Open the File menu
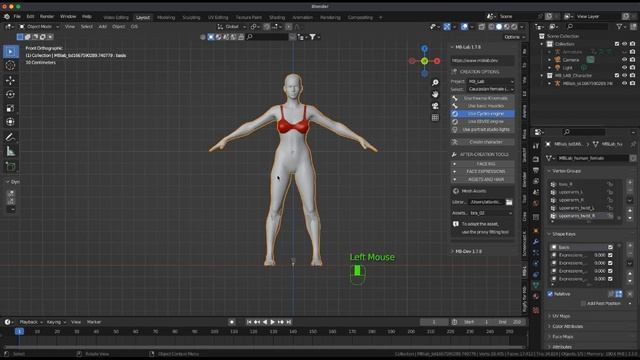The image size is (640, 360). click(x=17, y=17)
